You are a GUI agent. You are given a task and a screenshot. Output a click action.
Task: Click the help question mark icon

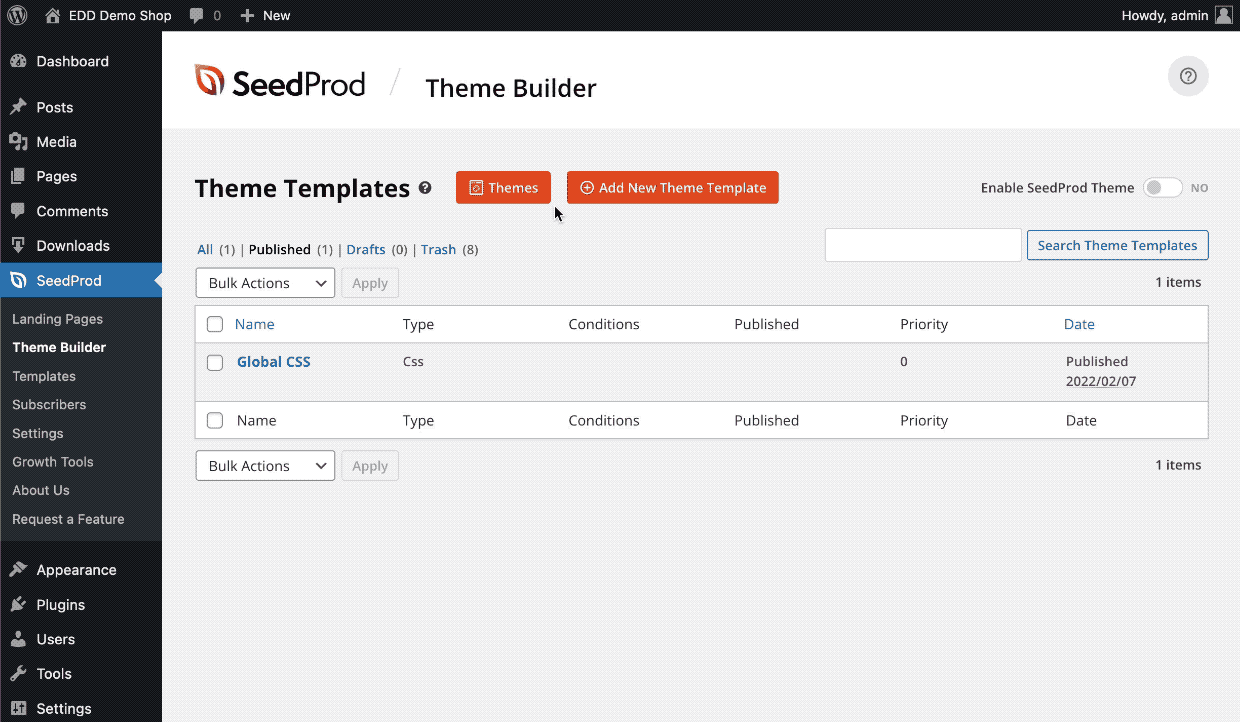(x=1187, y=76)
